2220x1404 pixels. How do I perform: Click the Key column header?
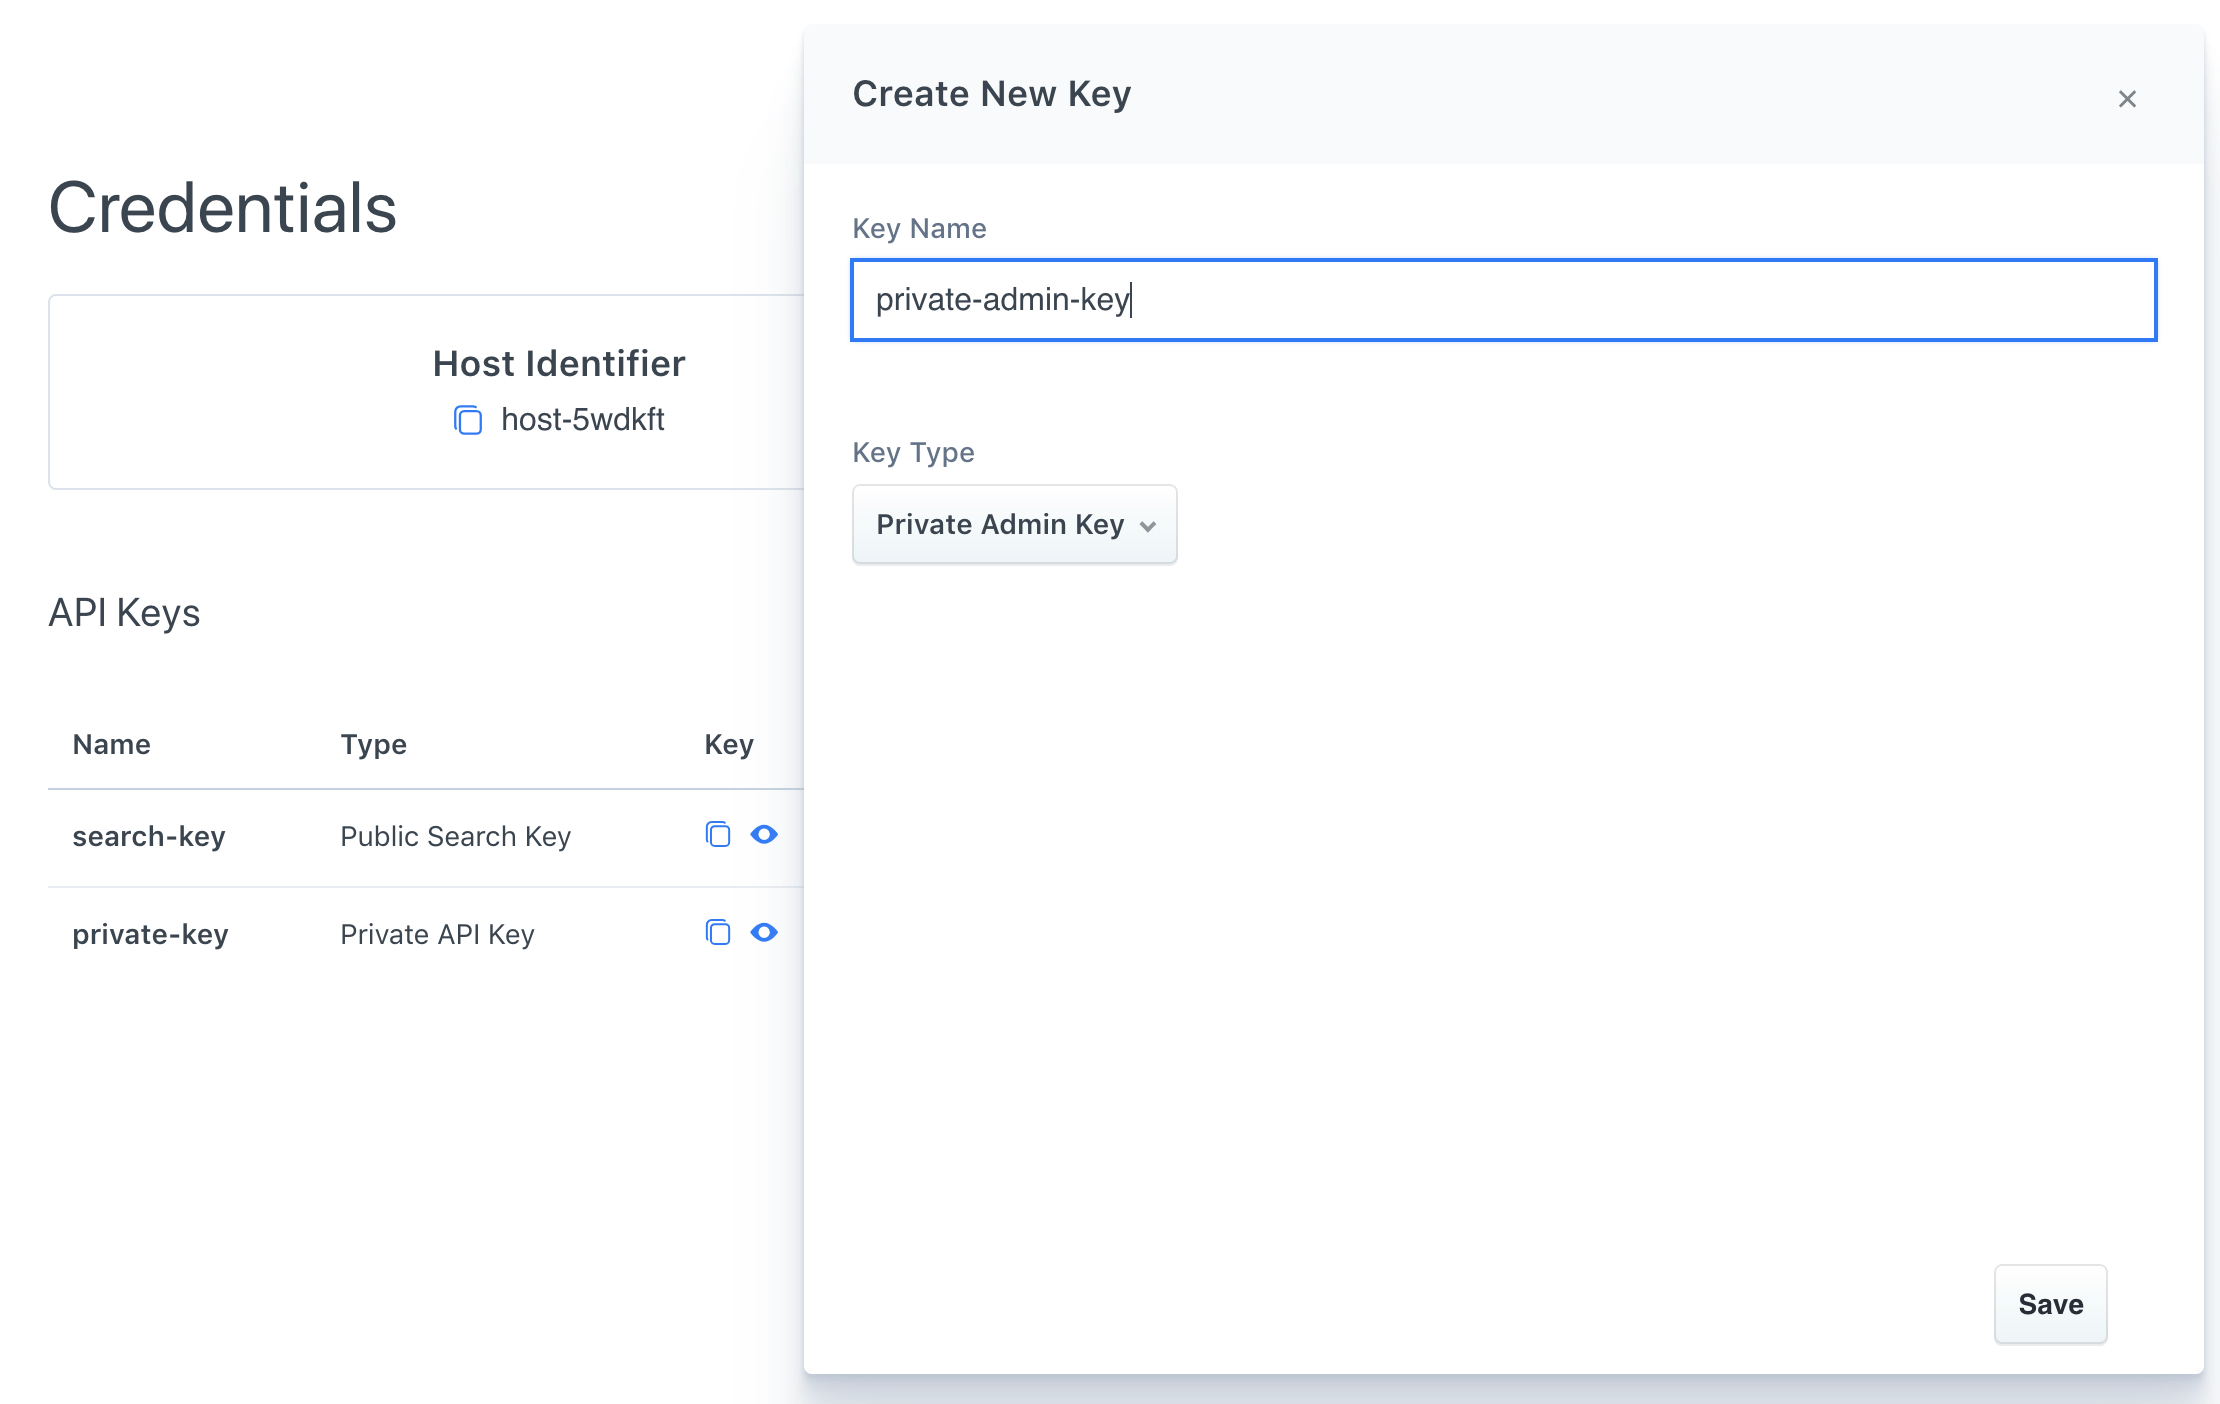729,744
